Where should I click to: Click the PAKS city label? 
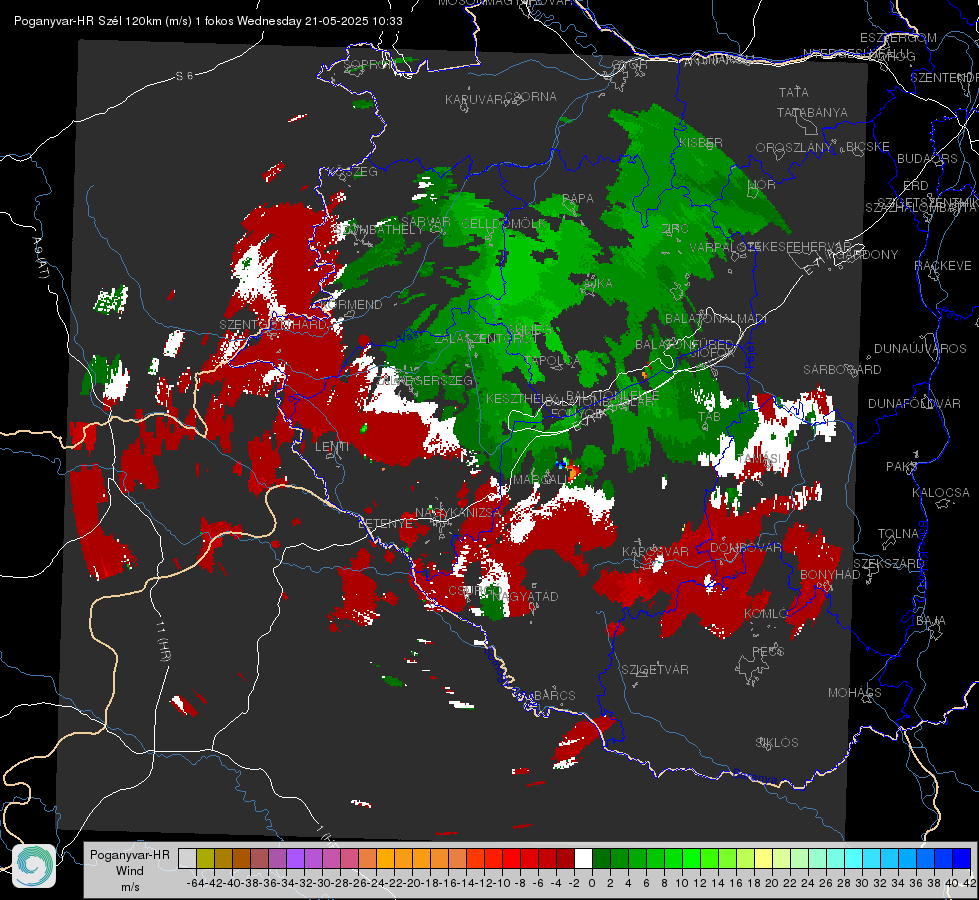pos(902,467)
